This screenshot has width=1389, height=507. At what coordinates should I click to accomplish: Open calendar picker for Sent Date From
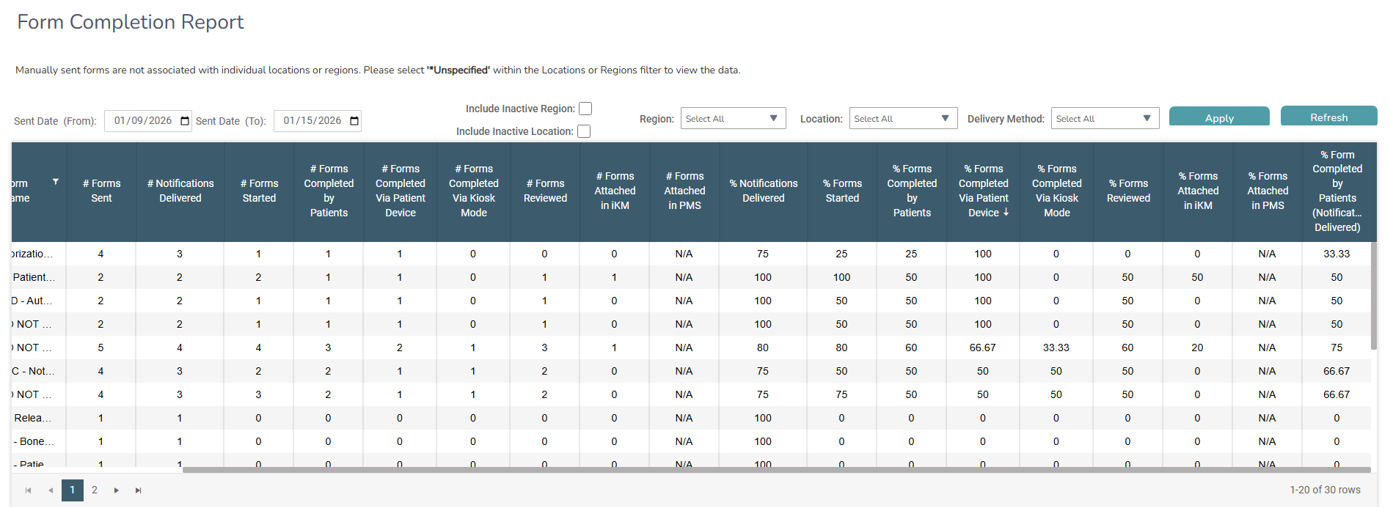(185, 121)
